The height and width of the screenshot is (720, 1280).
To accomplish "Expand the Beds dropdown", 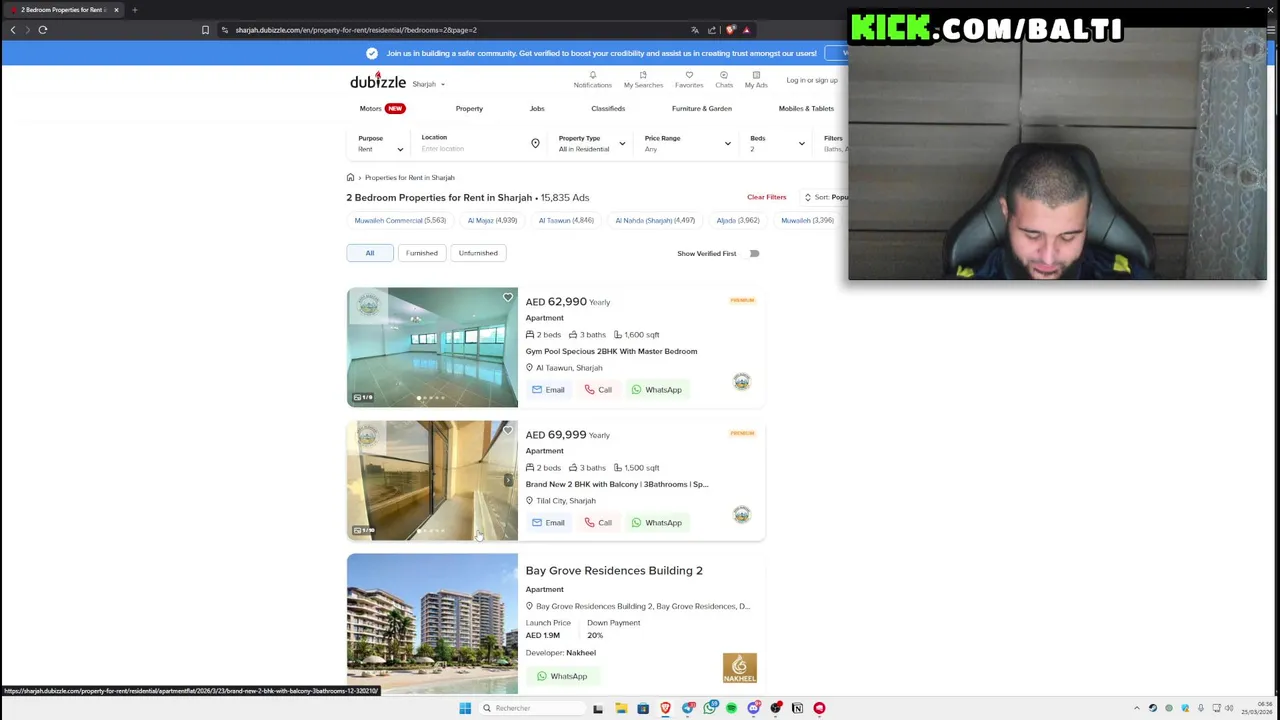I will [x=777, y=144].
